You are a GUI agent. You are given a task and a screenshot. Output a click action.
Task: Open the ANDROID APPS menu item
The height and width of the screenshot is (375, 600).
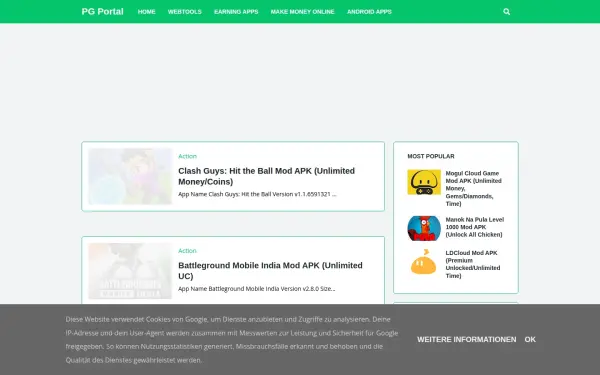click(369, 12)
